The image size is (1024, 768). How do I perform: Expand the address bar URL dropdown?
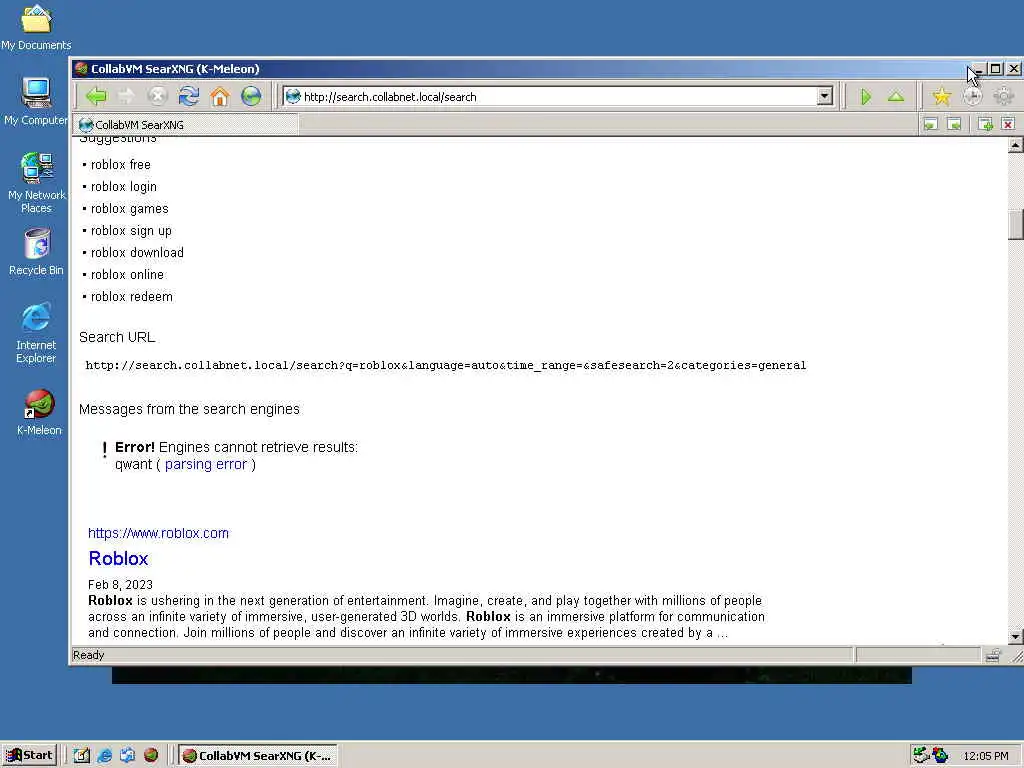(825, 97)
